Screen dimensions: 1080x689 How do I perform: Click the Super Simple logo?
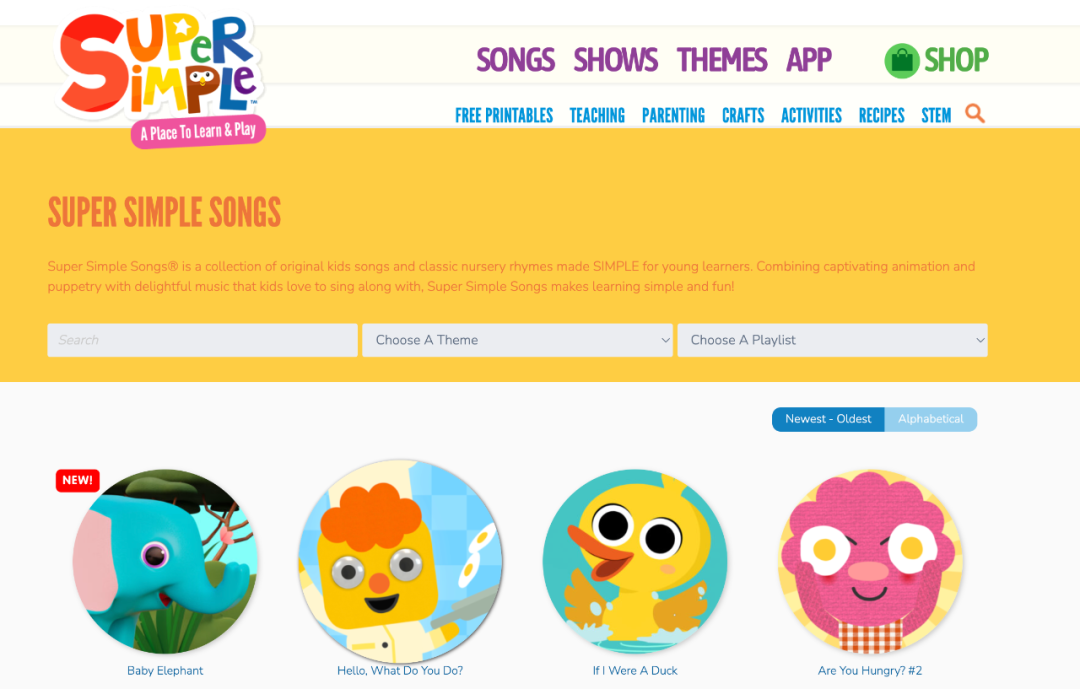tap(160, 77)
